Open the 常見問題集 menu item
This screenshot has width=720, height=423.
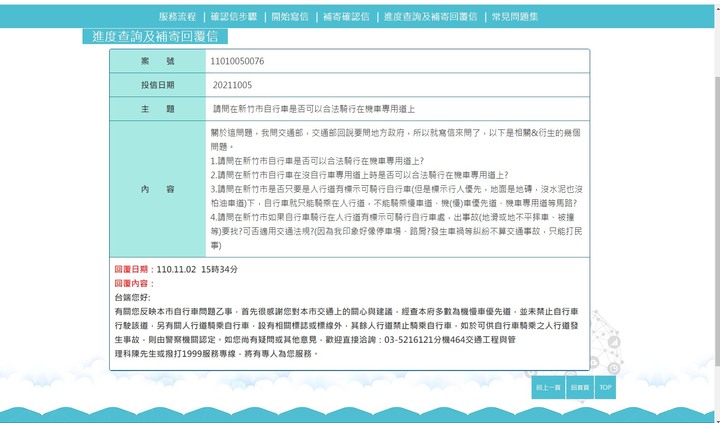click(515, 17)
